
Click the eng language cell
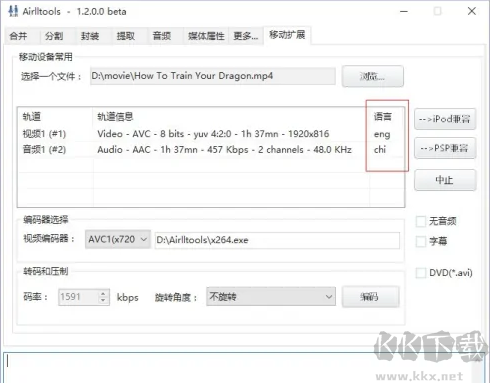[x=382, y=134]
